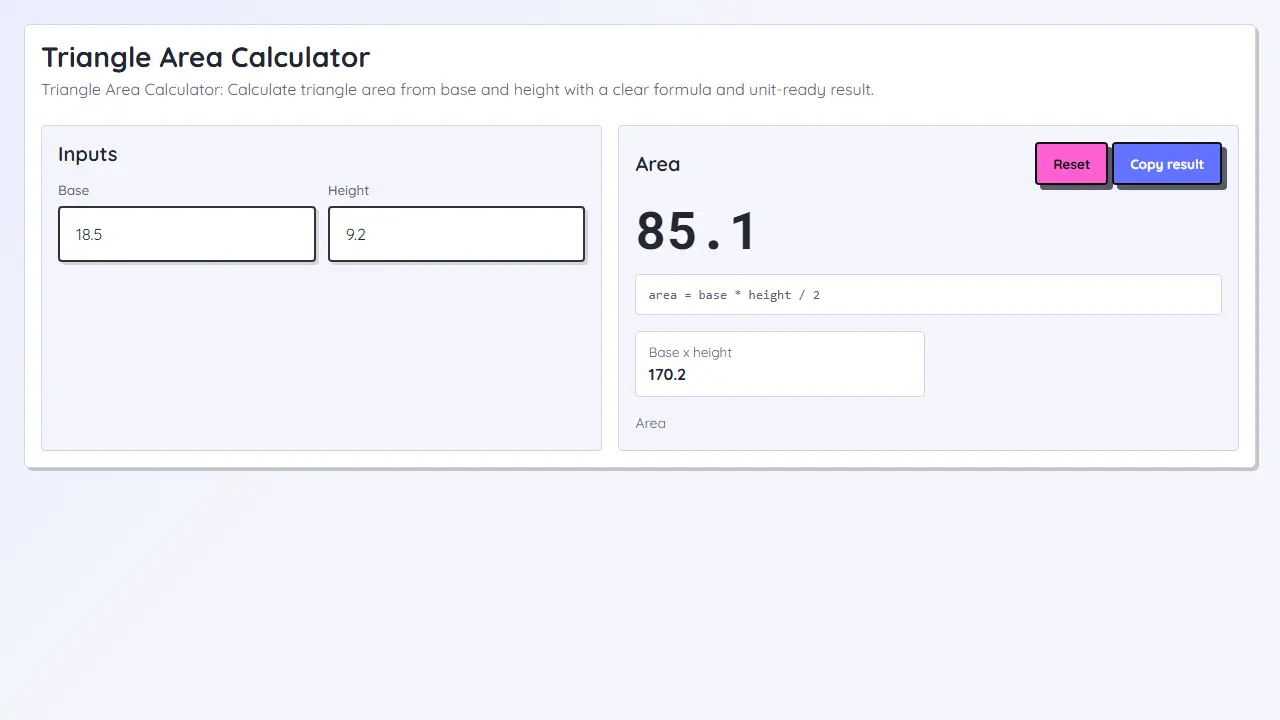Click the Inputs panel heading
The height and width of the screenshot is (720, 1280).
(x=87, y=154)
